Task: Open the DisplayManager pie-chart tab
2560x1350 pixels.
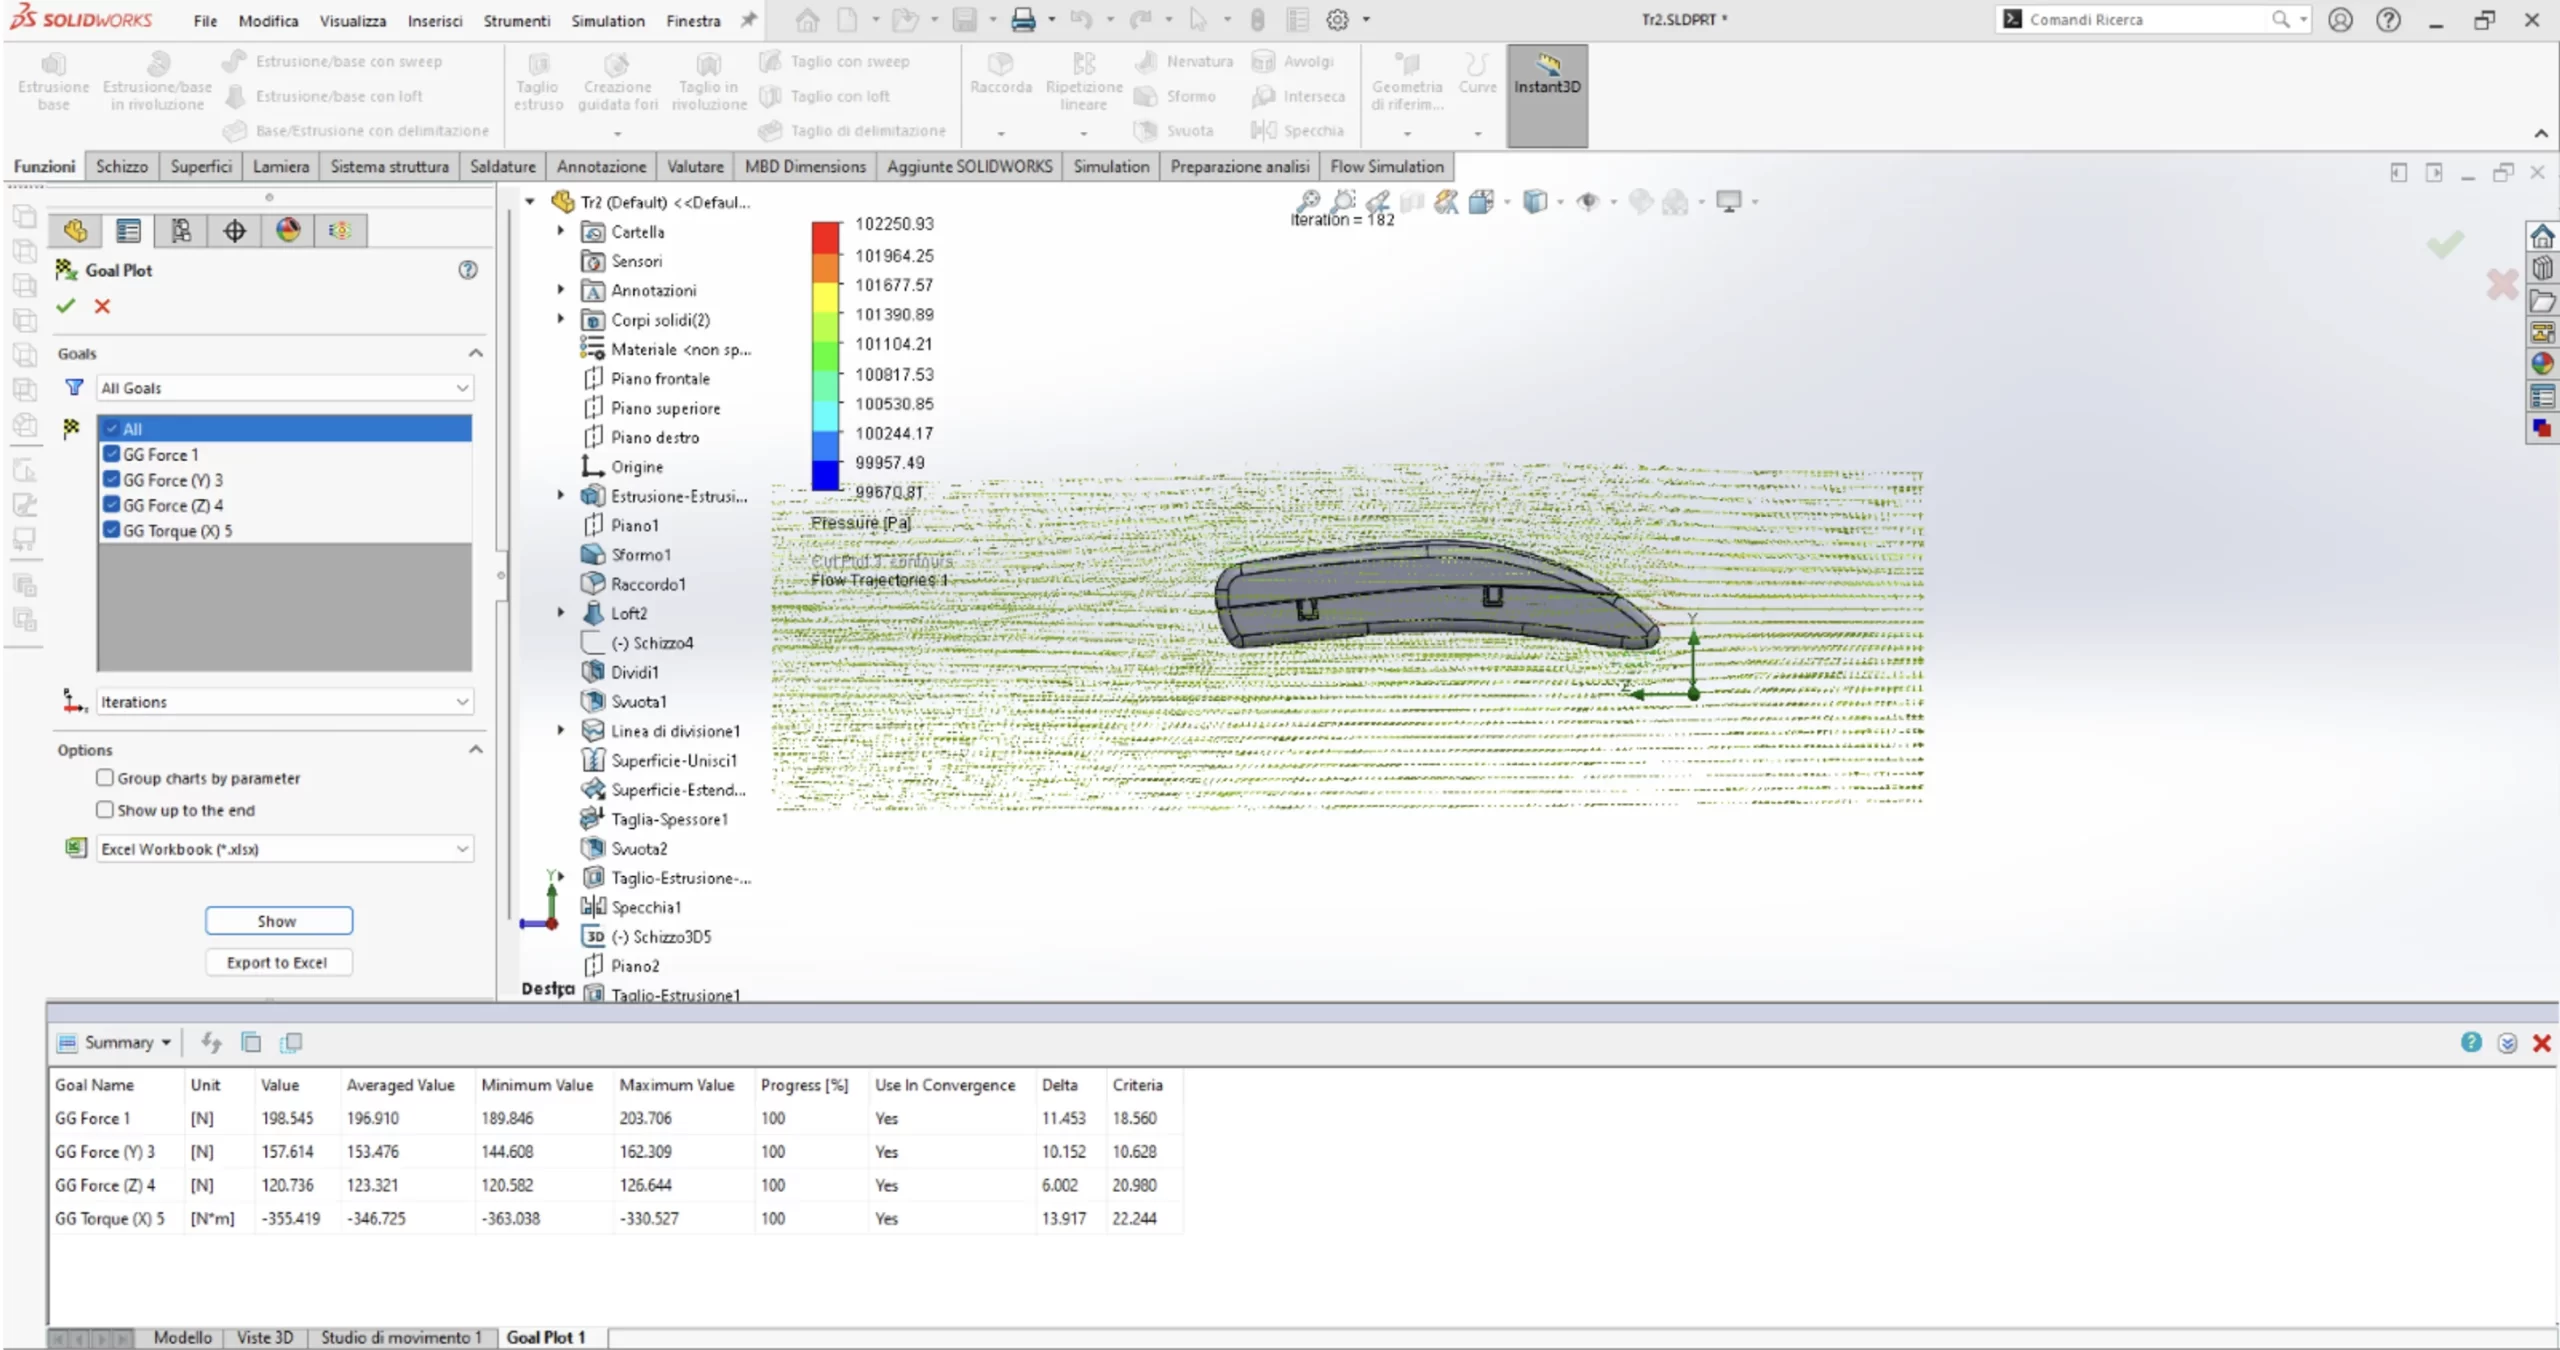Action: click(x=288, y=231)
